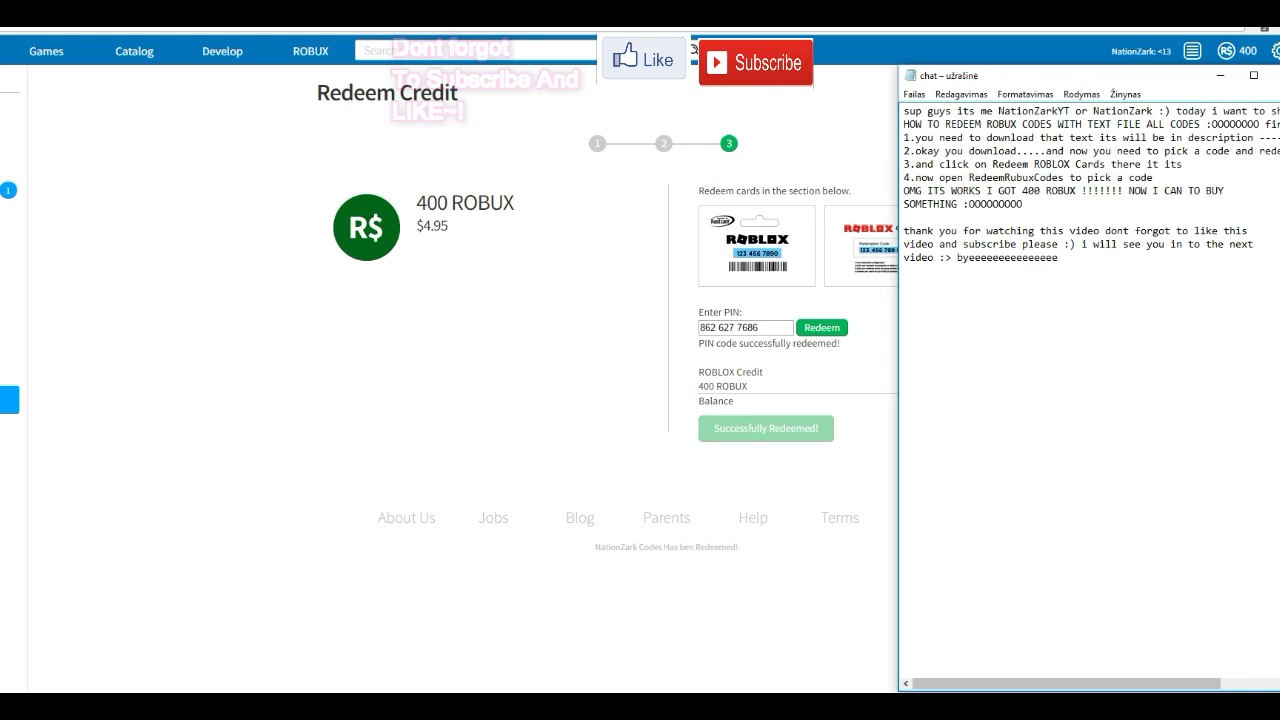Click the 'Successfully Redeemed!' button
The image size is (1280, 720).
(x=766, y=429)
